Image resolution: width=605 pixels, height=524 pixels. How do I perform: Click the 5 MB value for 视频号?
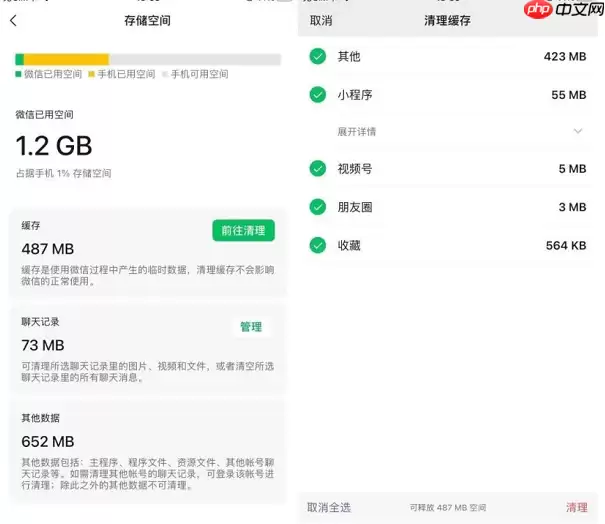(573, 169)
